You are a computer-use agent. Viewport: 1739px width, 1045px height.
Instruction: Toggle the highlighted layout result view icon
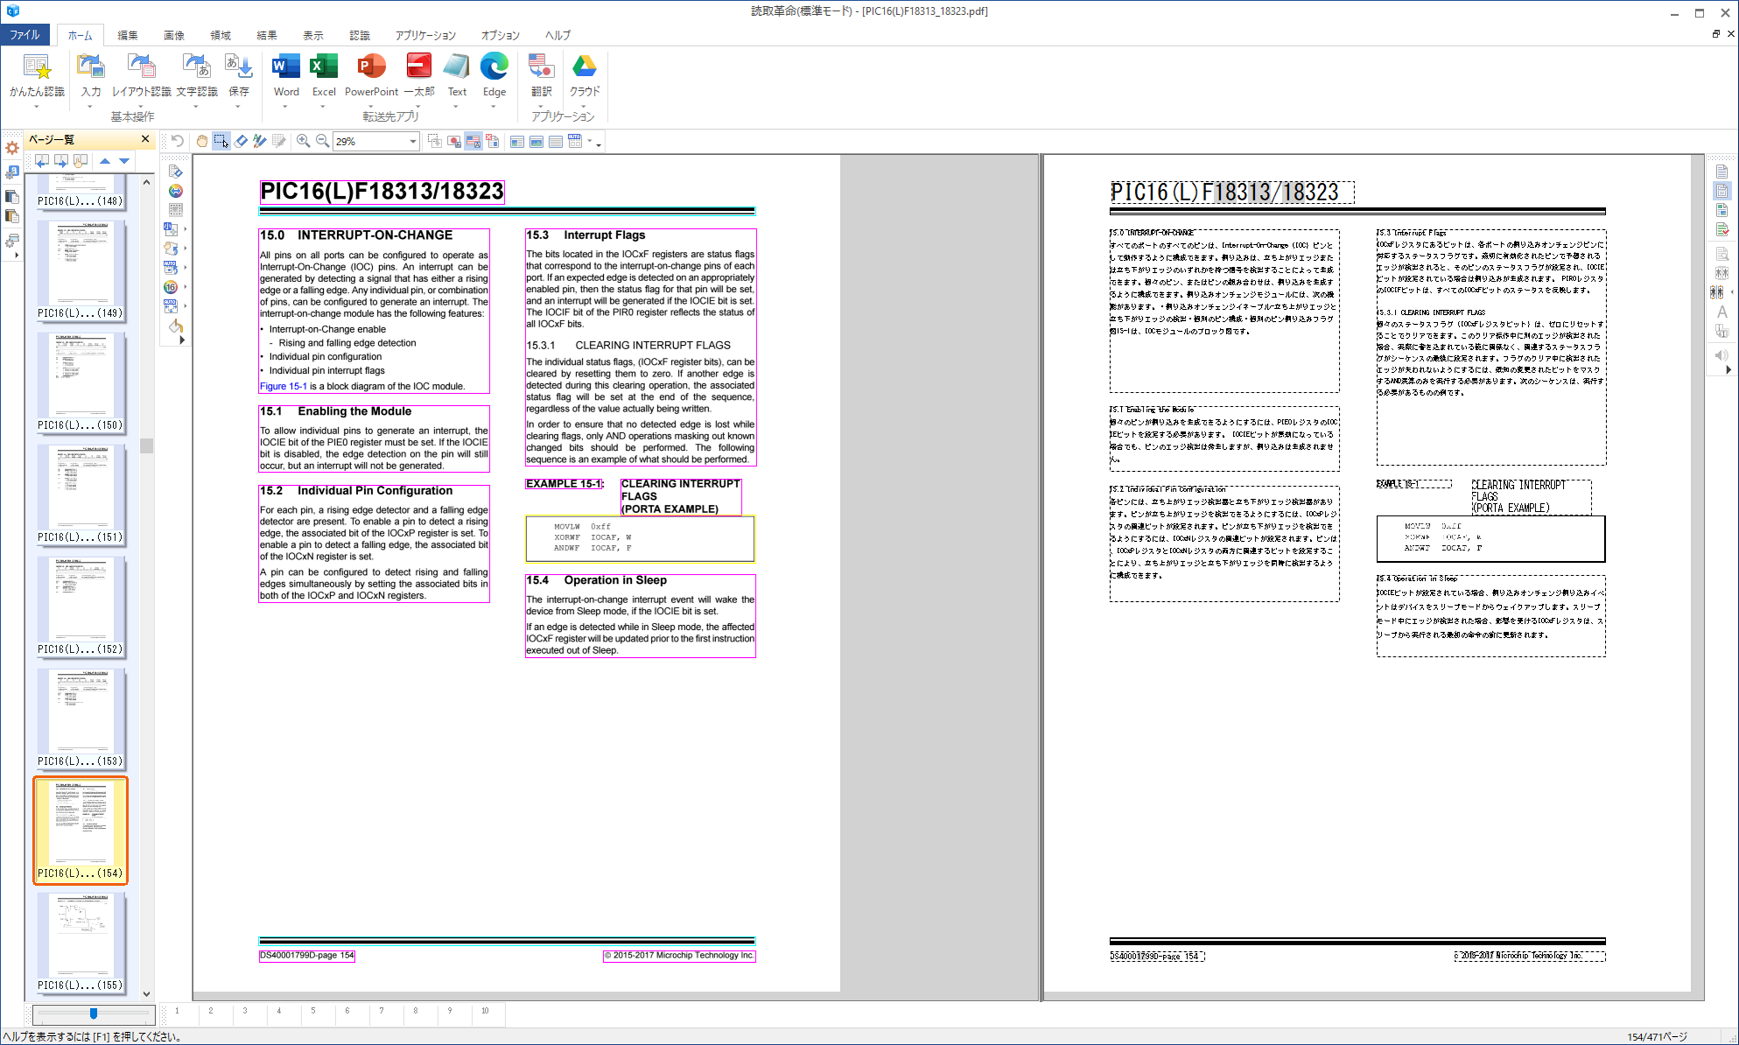(1722, 191)
